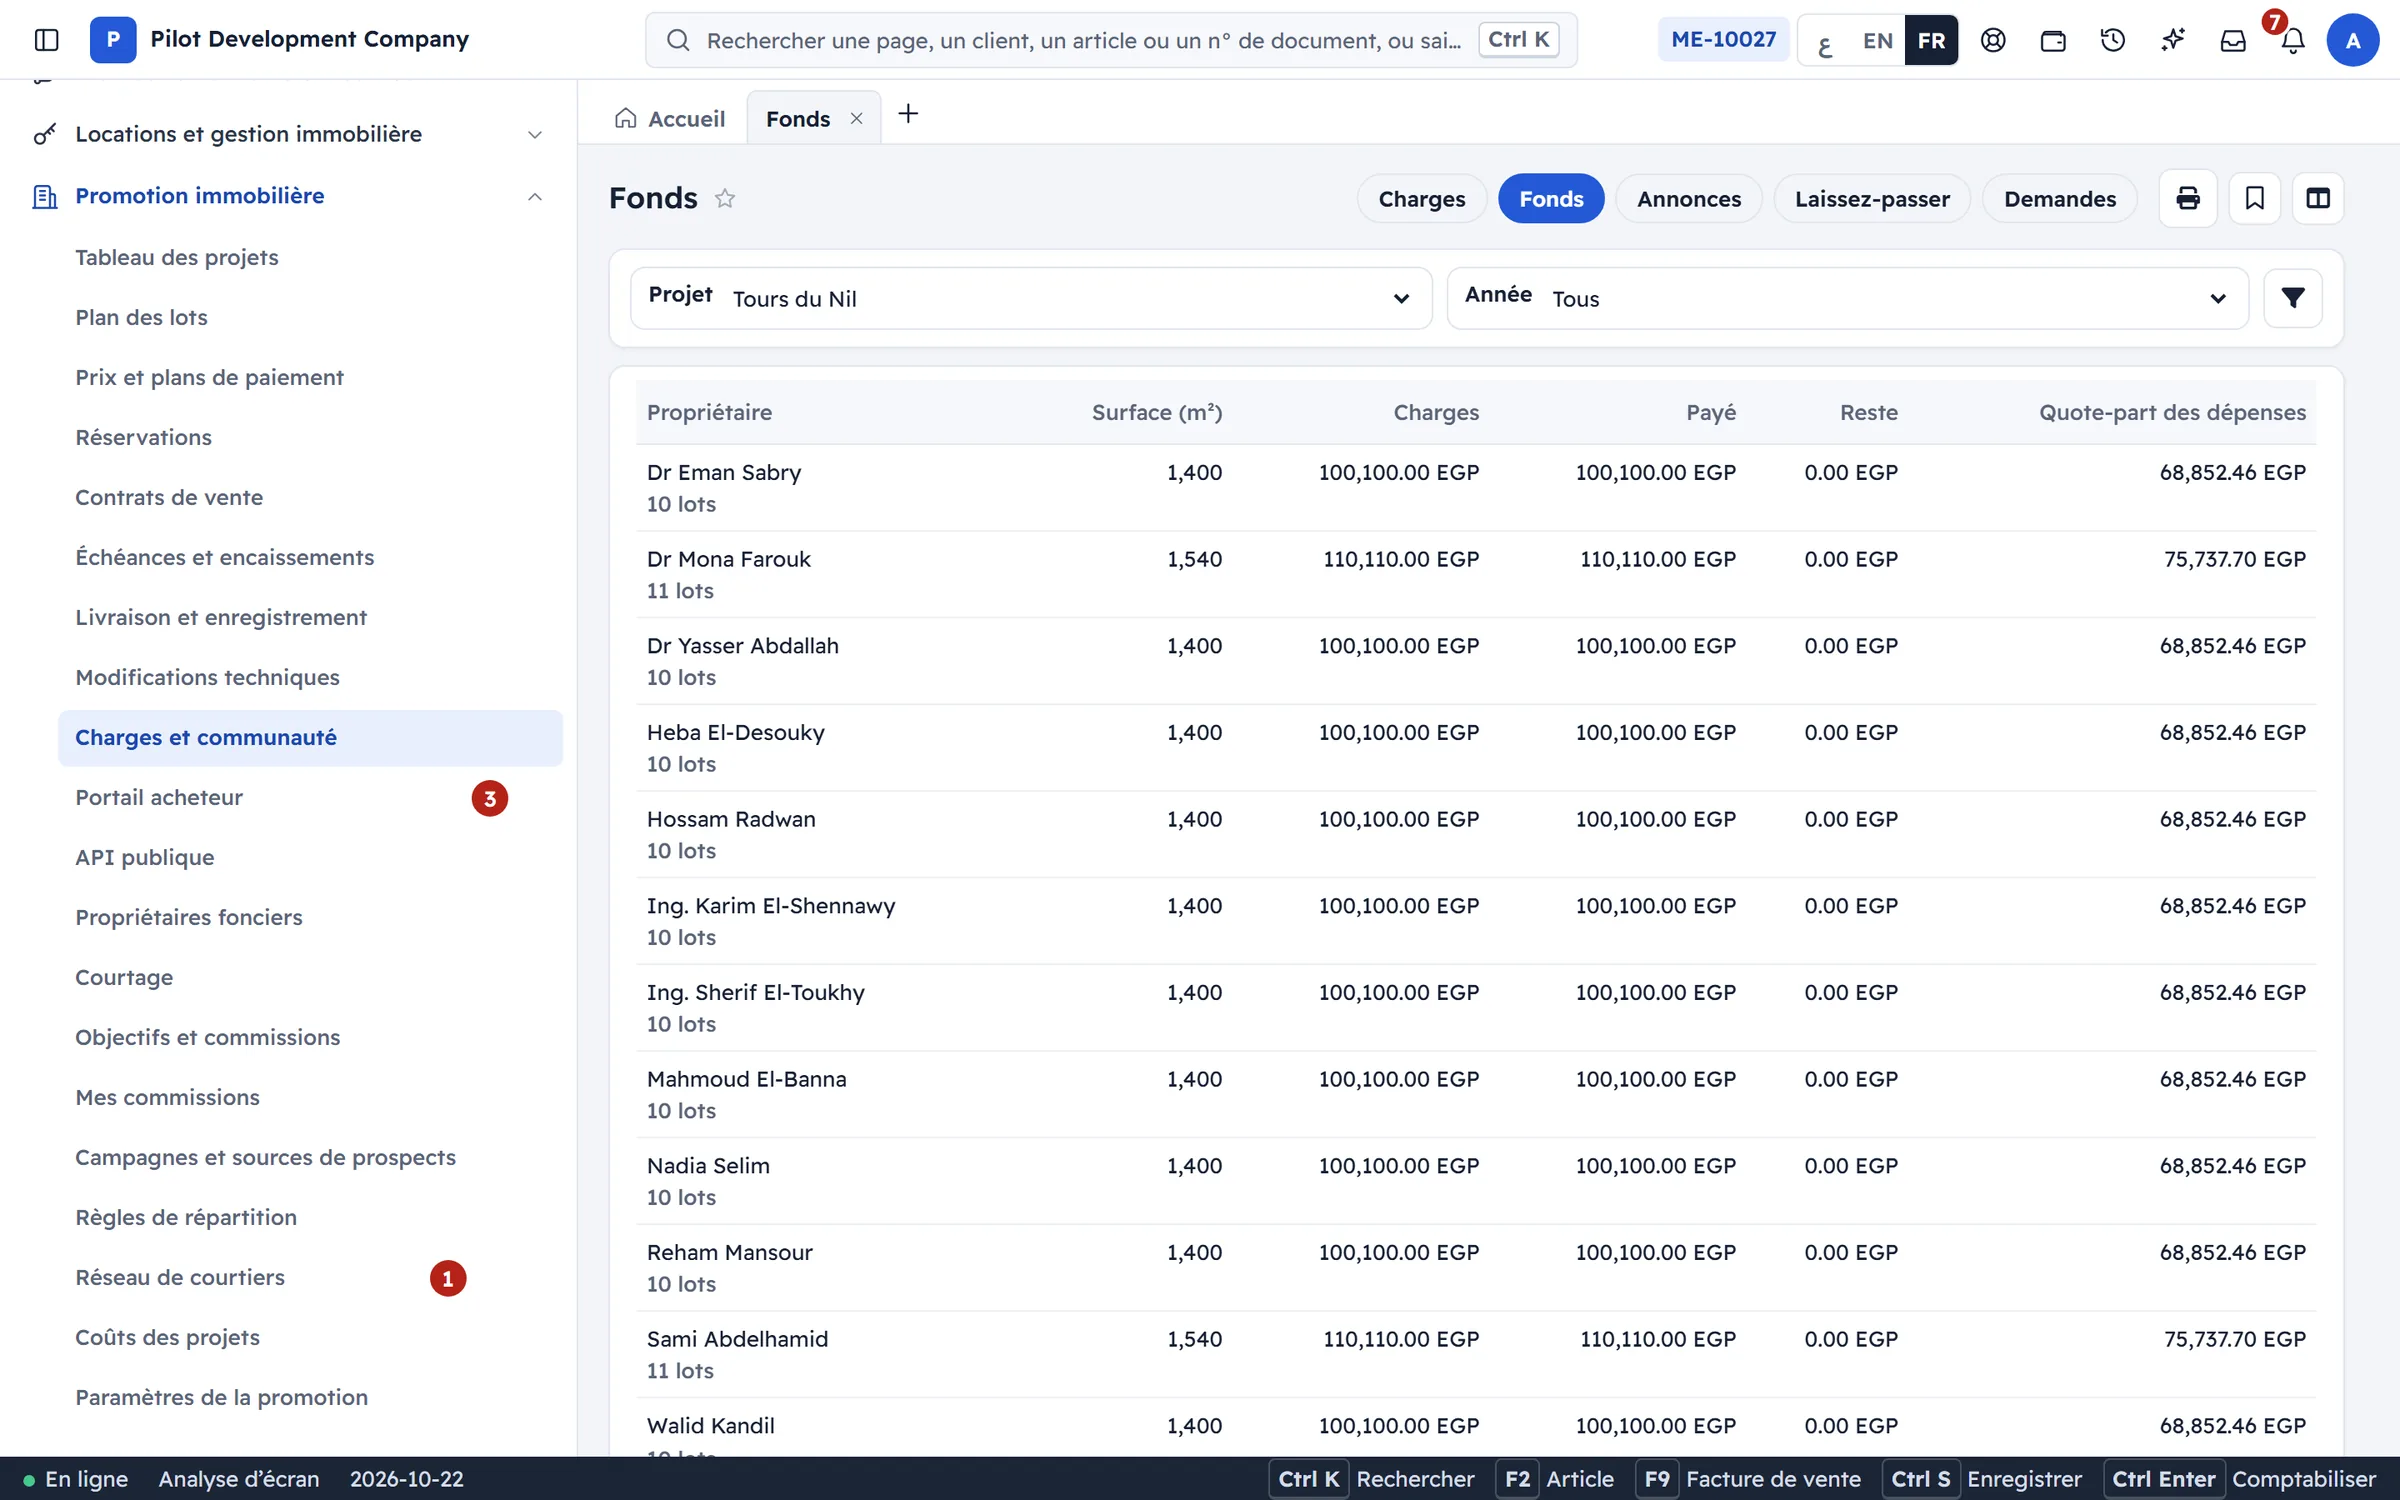Open the wallet icon in header
The width and height of the screenshot is (2400, 1500).
coord(2053,40)
